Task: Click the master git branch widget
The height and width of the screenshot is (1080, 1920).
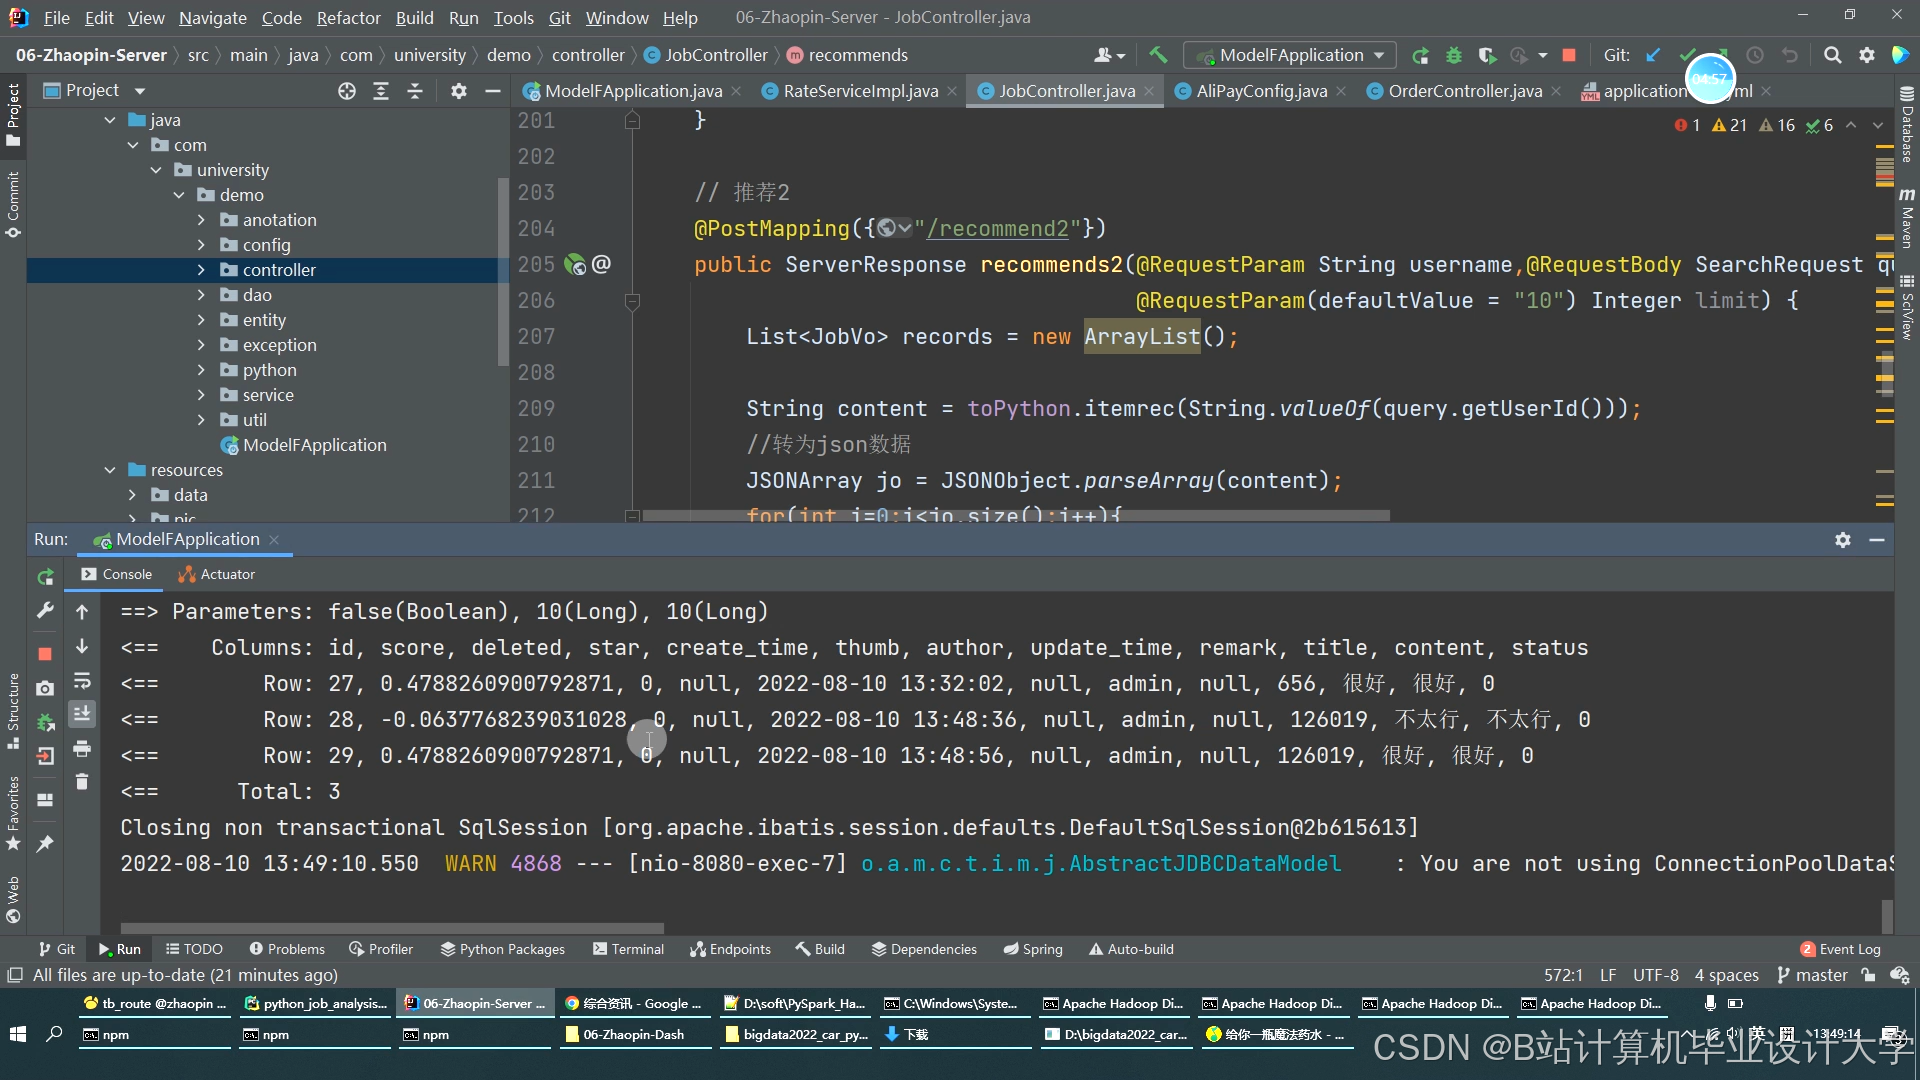Action: pyautogui.click(x=1812, y=975)
